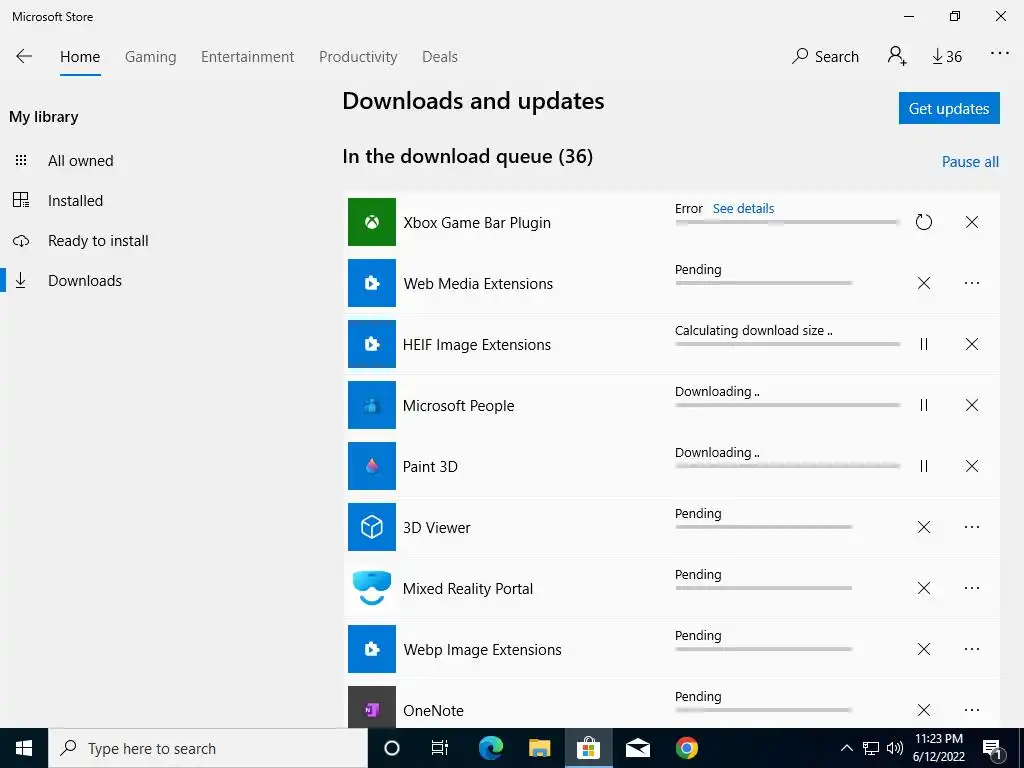
Task: Open the notification center icon
Action: [x=993, y=749]
